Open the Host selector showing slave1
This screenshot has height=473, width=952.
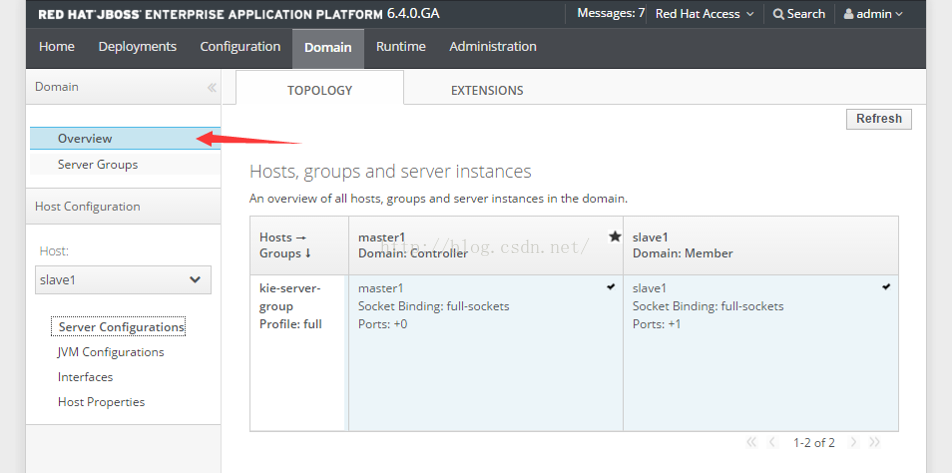tap(123, 280)
